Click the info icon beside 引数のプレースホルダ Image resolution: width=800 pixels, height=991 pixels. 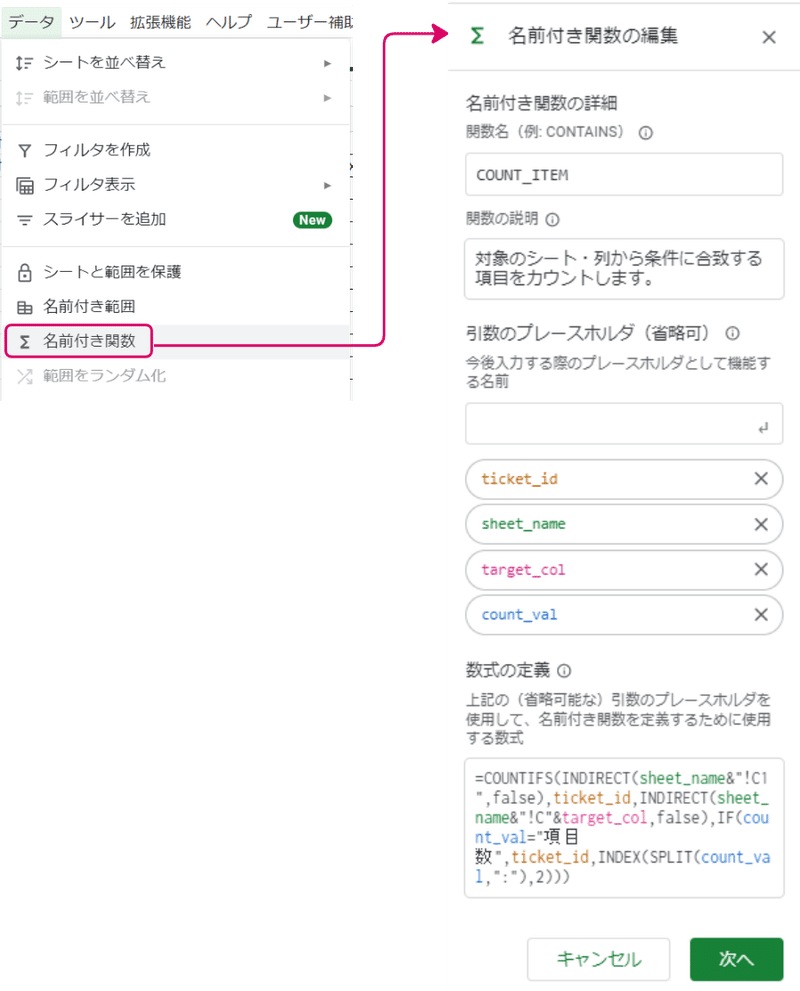pos(734,335)
